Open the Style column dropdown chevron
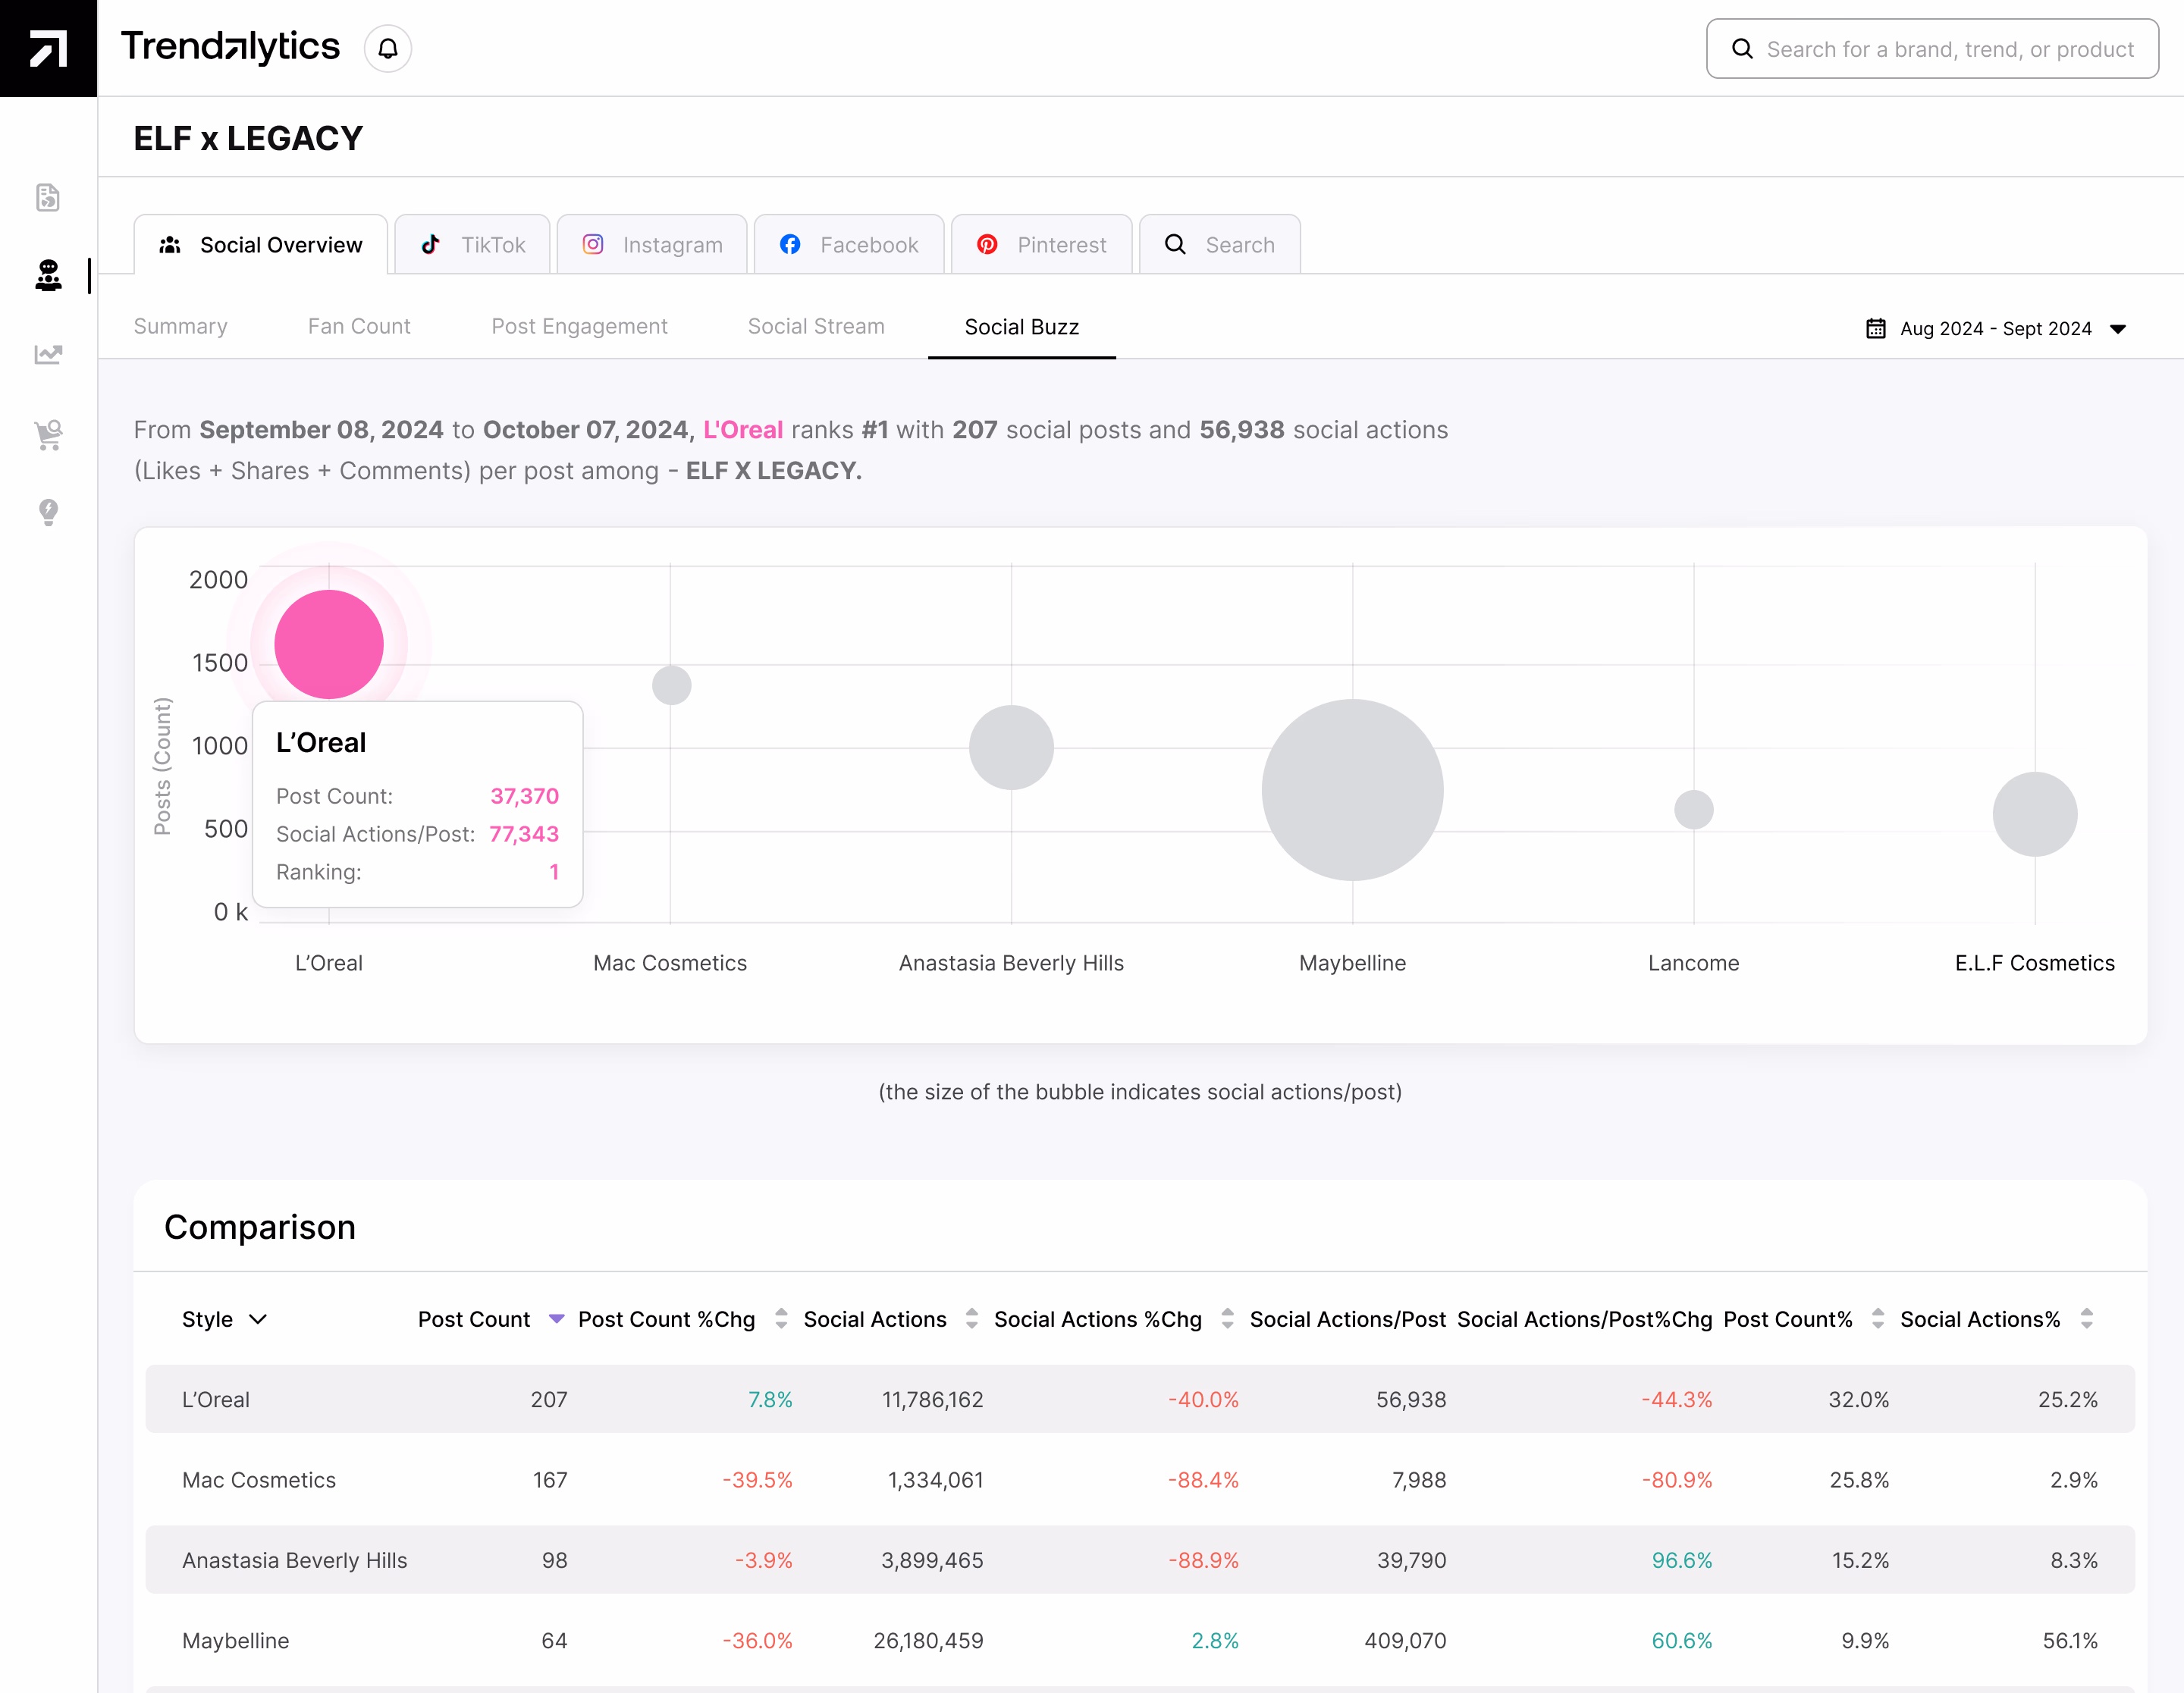 pos(258,1319)
